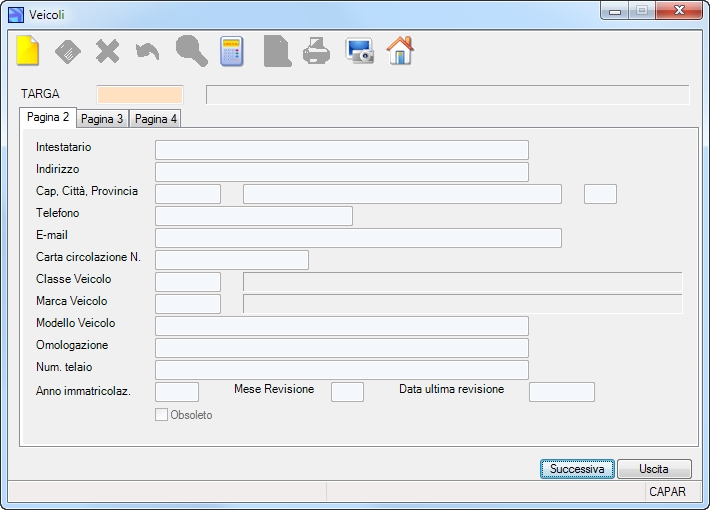Viewport: 710px width, 510px height.
Task: Open the calculator toolbar icon
Action: [232, 51]
